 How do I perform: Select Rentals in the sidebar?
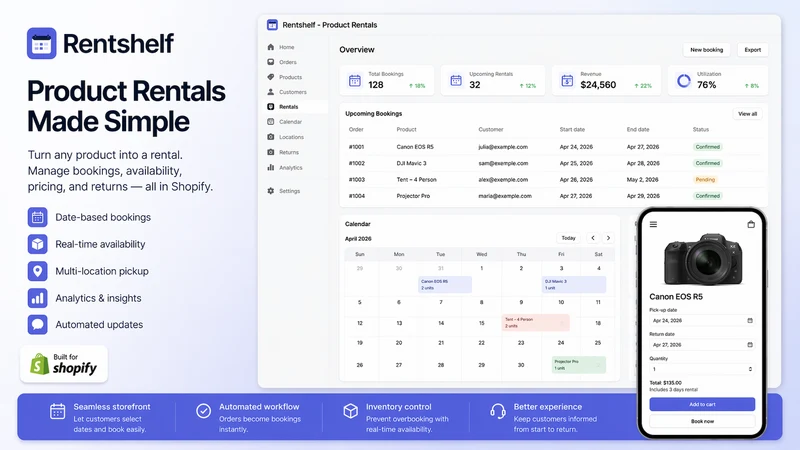(296, 107)
